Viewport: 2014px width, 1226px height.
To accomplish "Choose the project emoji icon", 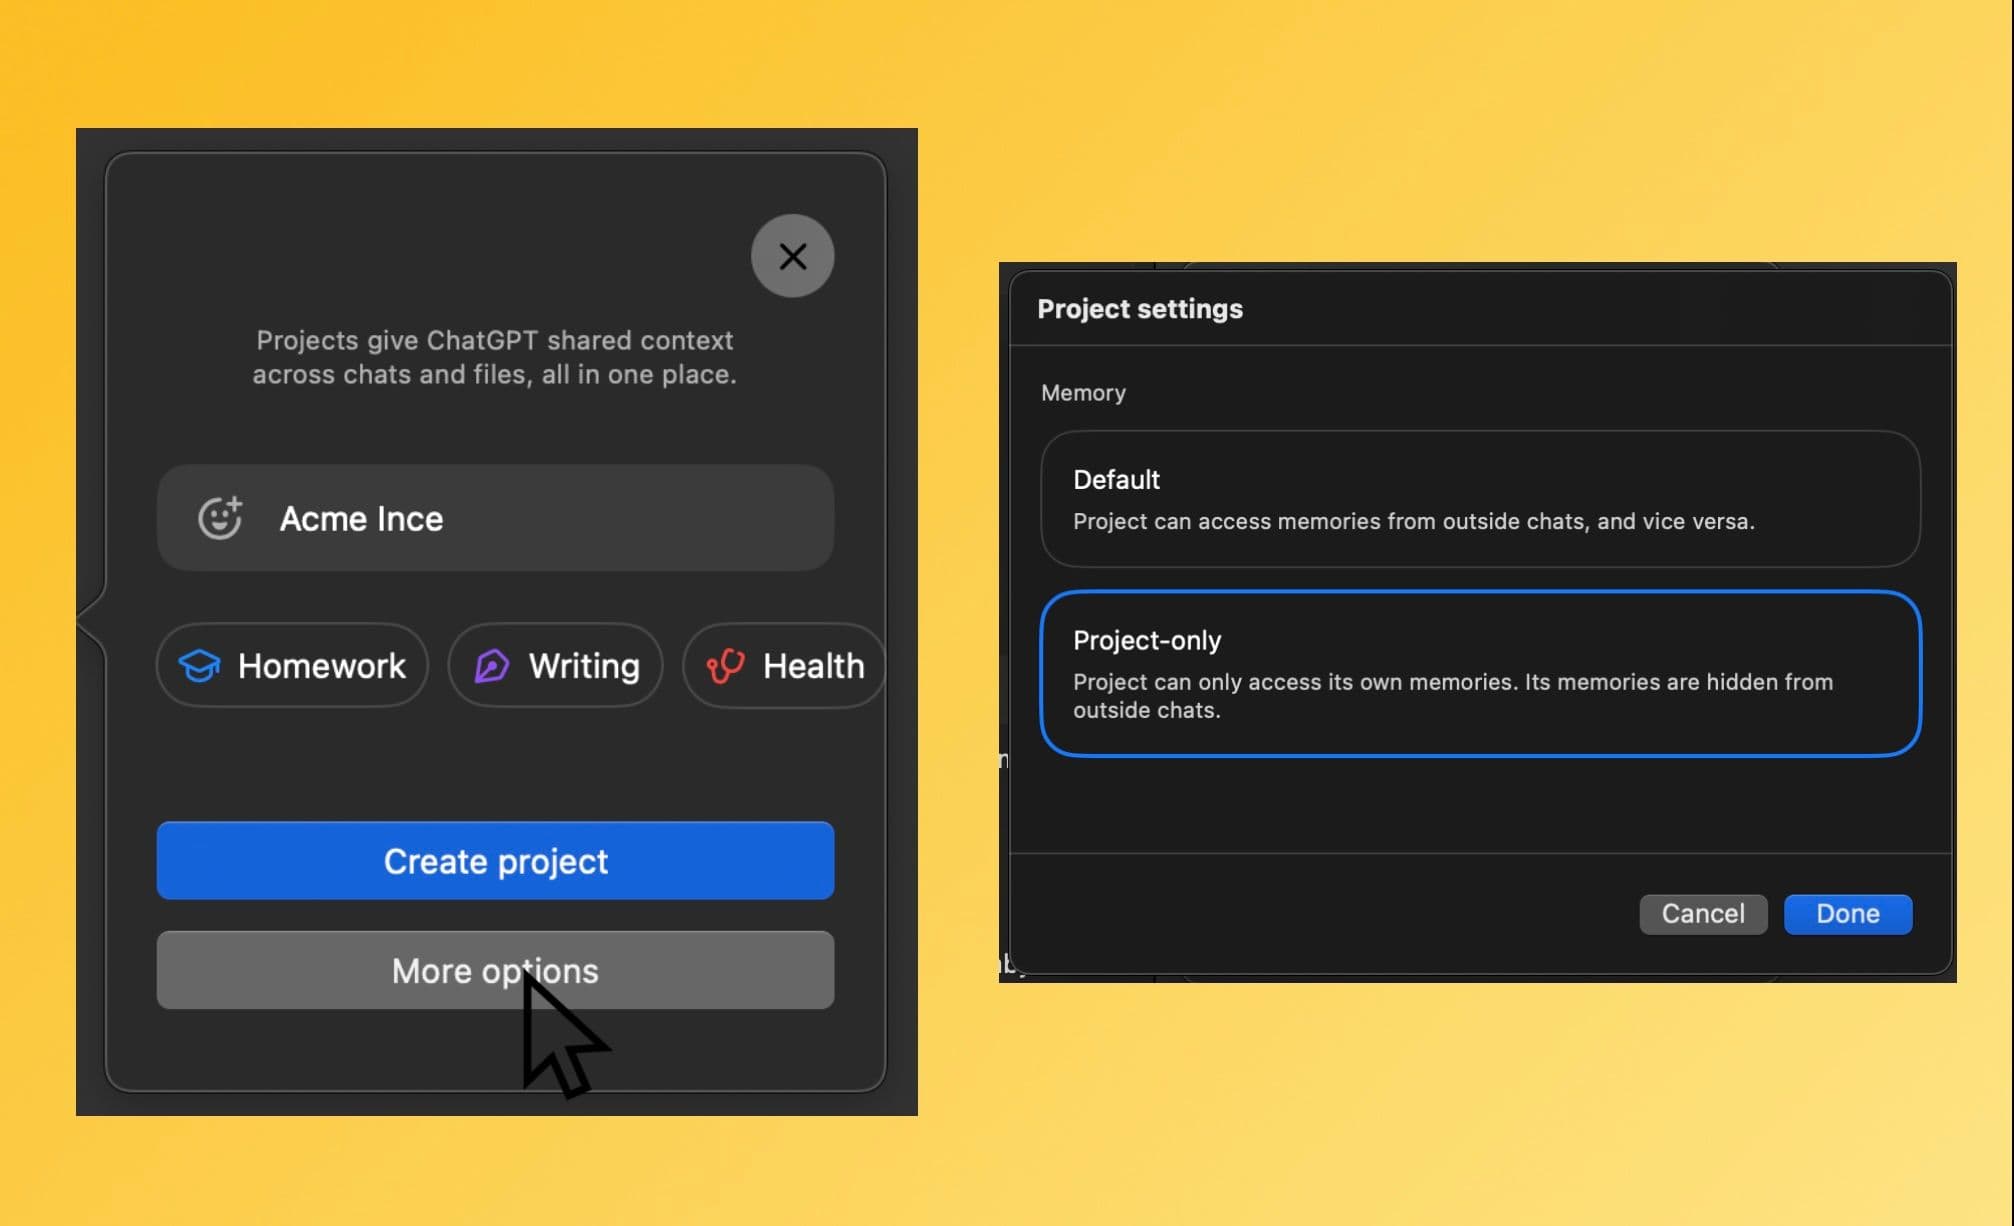I will point(220,517).
